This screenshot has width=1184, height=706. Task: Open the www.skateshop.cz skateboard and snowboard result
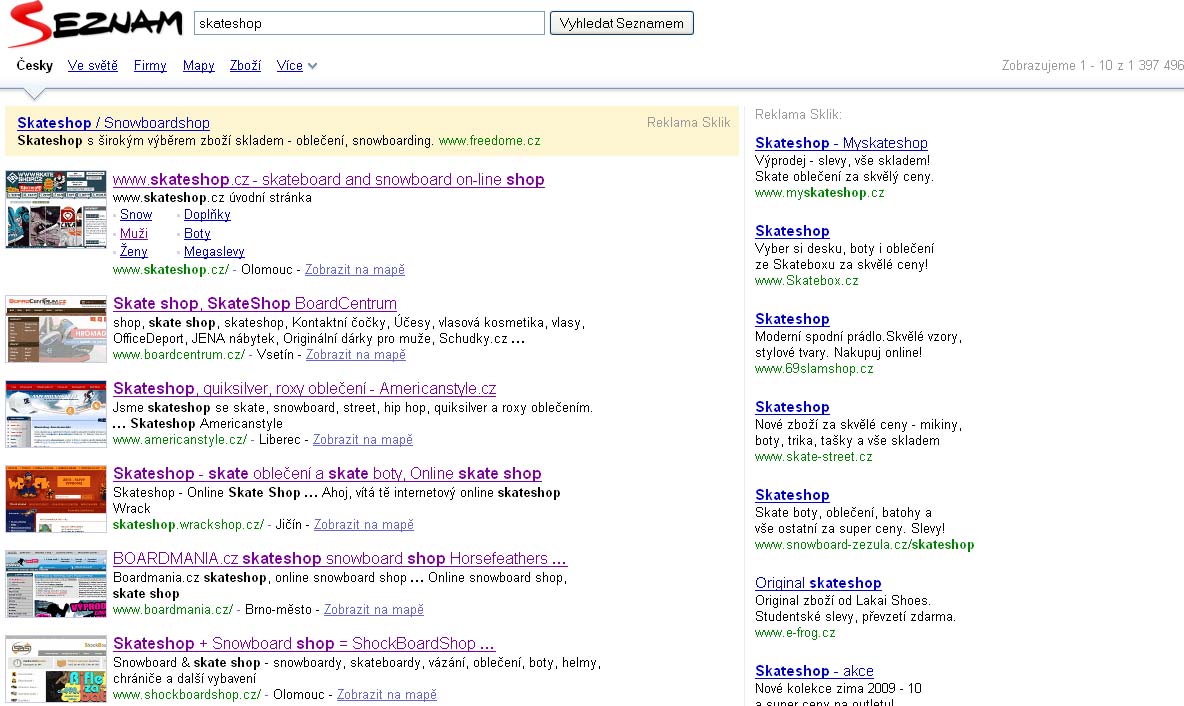(328, 180)
